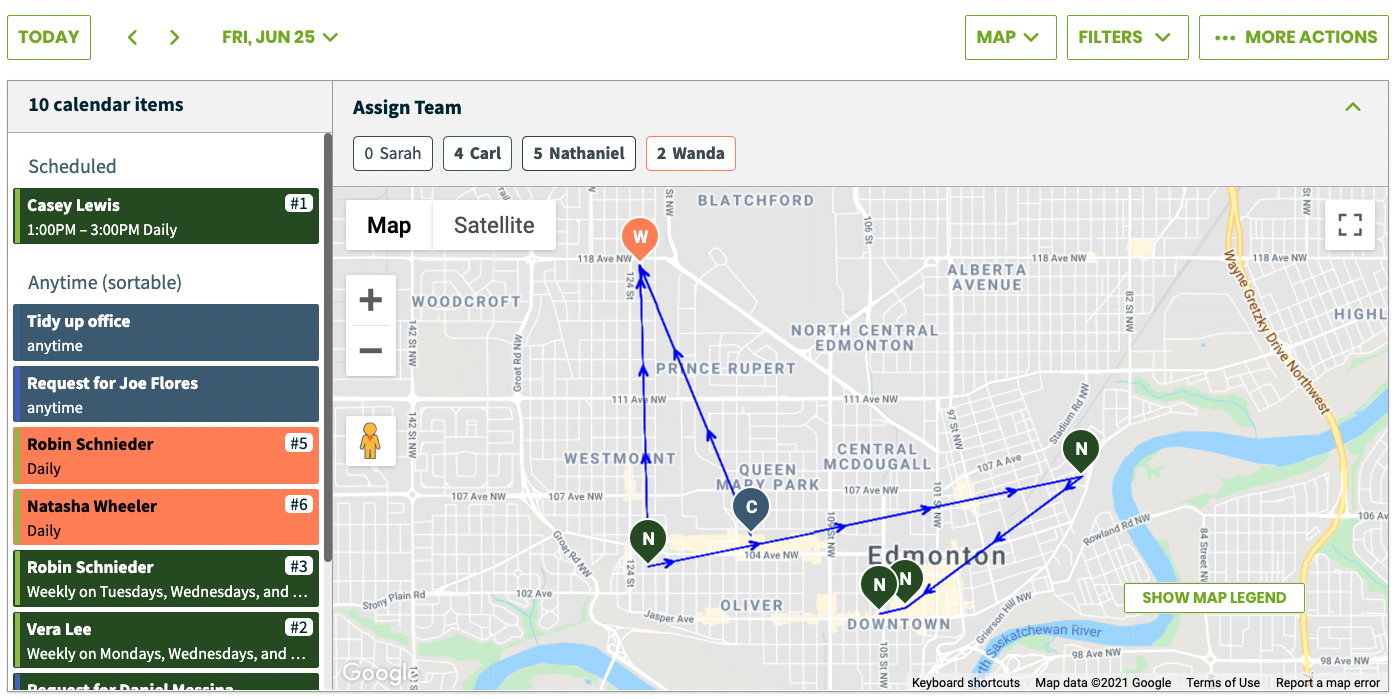Toggle the Sarah team filter
The height and width of the screenshot is (699, 1397).
tap(393, 153)
